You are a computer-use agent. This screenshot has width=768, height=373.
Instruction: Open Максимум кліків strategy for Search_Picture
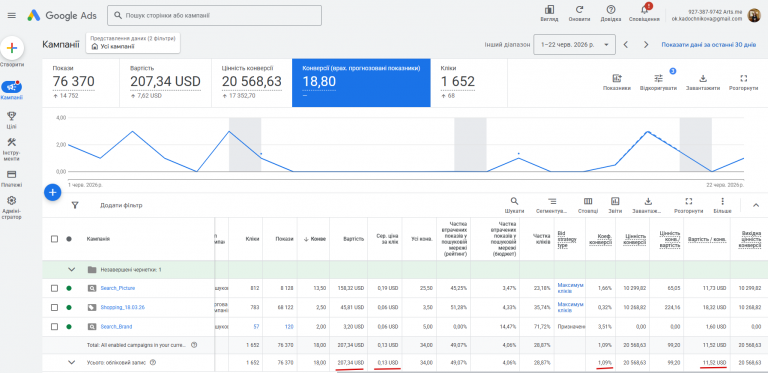pyautogui.click(x=570, y=288)
